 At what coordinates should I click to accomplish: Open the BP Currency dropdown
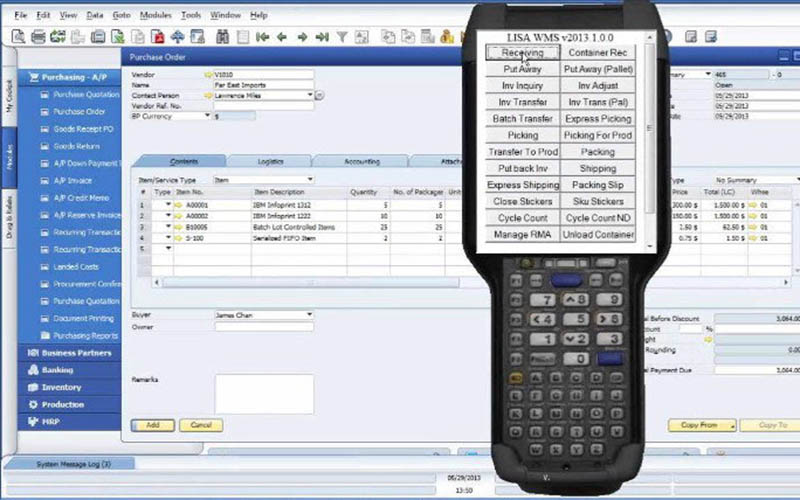coord(207,116)
